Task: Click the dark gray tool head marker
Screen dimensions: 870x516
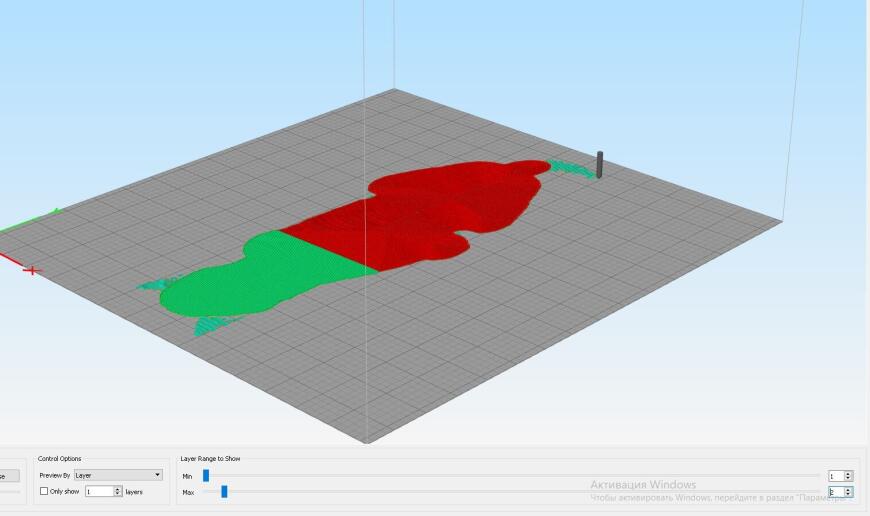Action: [600, 164]
